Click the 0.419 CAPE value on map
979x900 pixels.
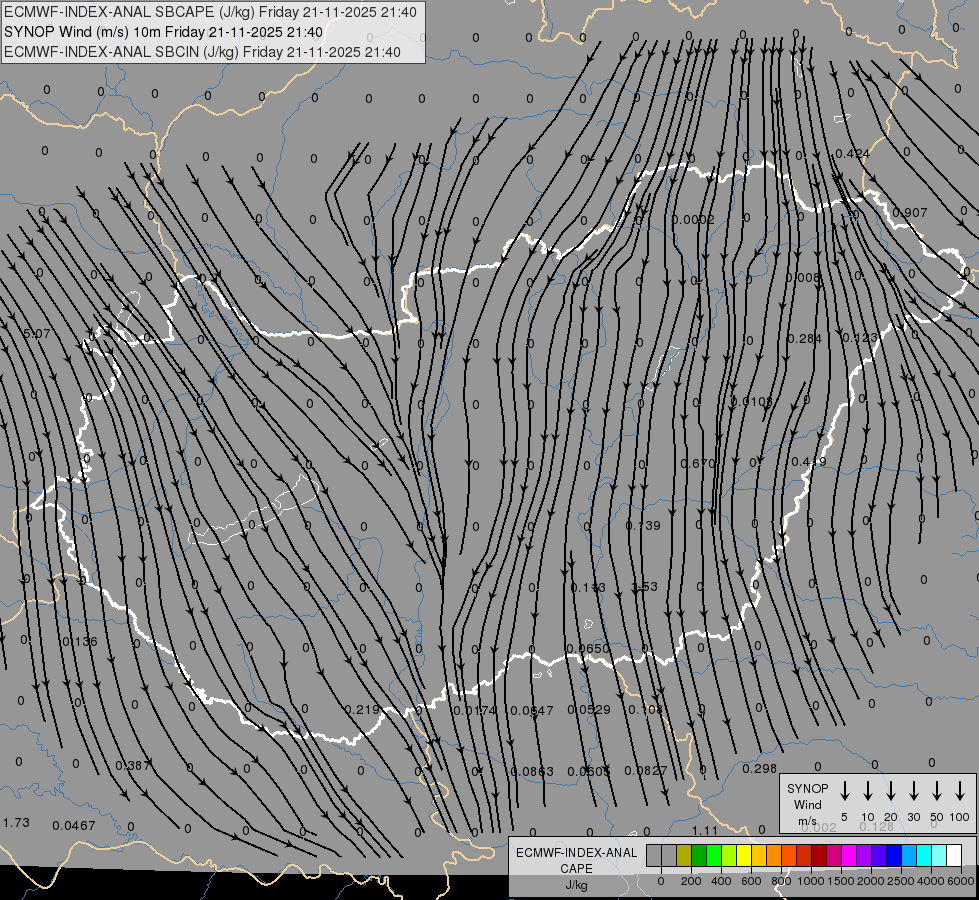click(x=809, y=462)
